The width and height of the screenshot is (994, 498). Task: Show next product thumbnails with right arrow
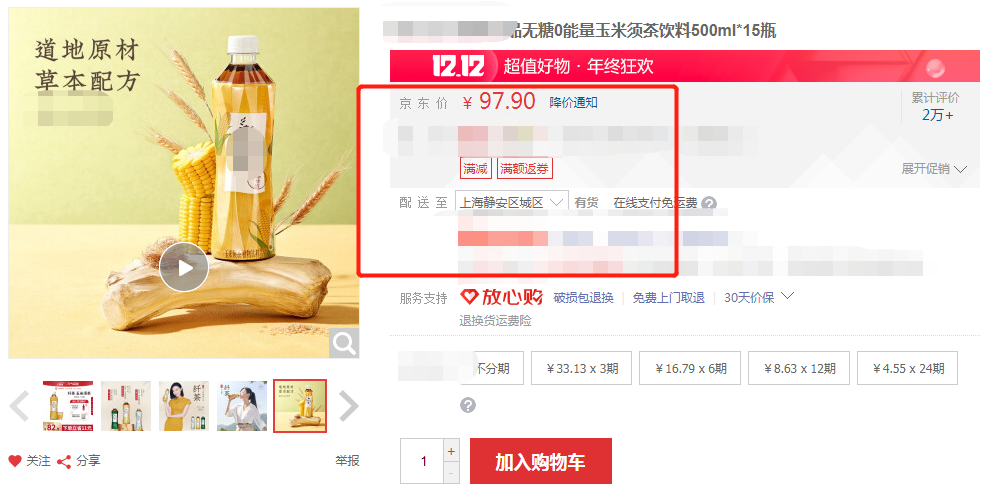pos(349,406)
